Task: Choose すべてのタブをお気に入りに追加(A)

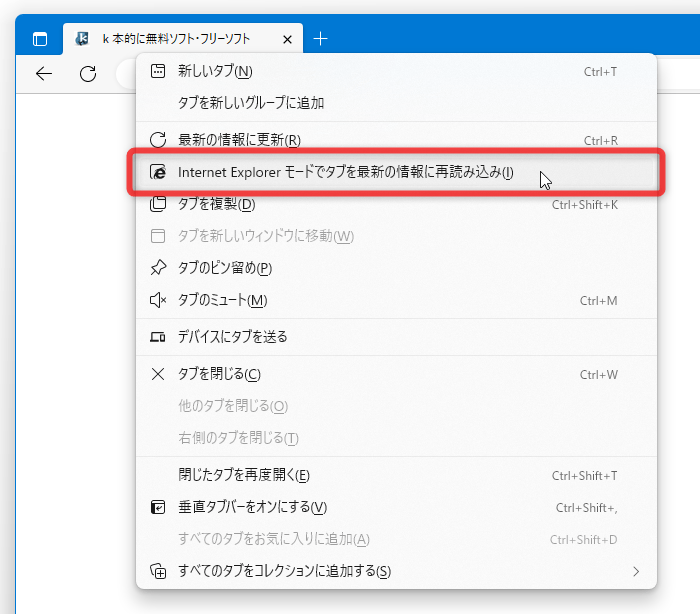Action: click(396, 539)
